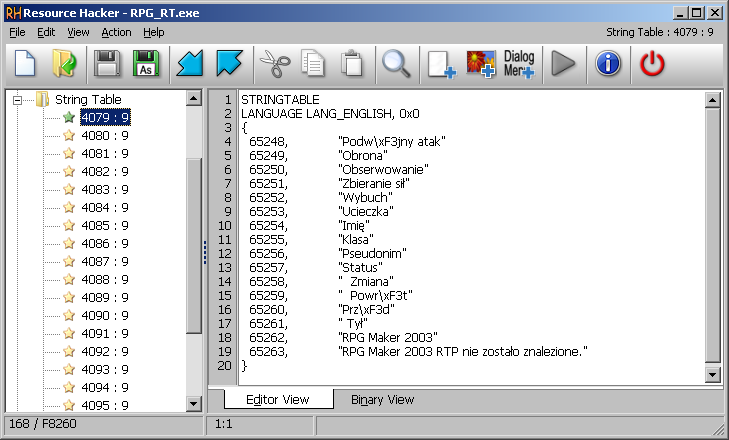Click the dark blue arrow icon

coord(229,64)
